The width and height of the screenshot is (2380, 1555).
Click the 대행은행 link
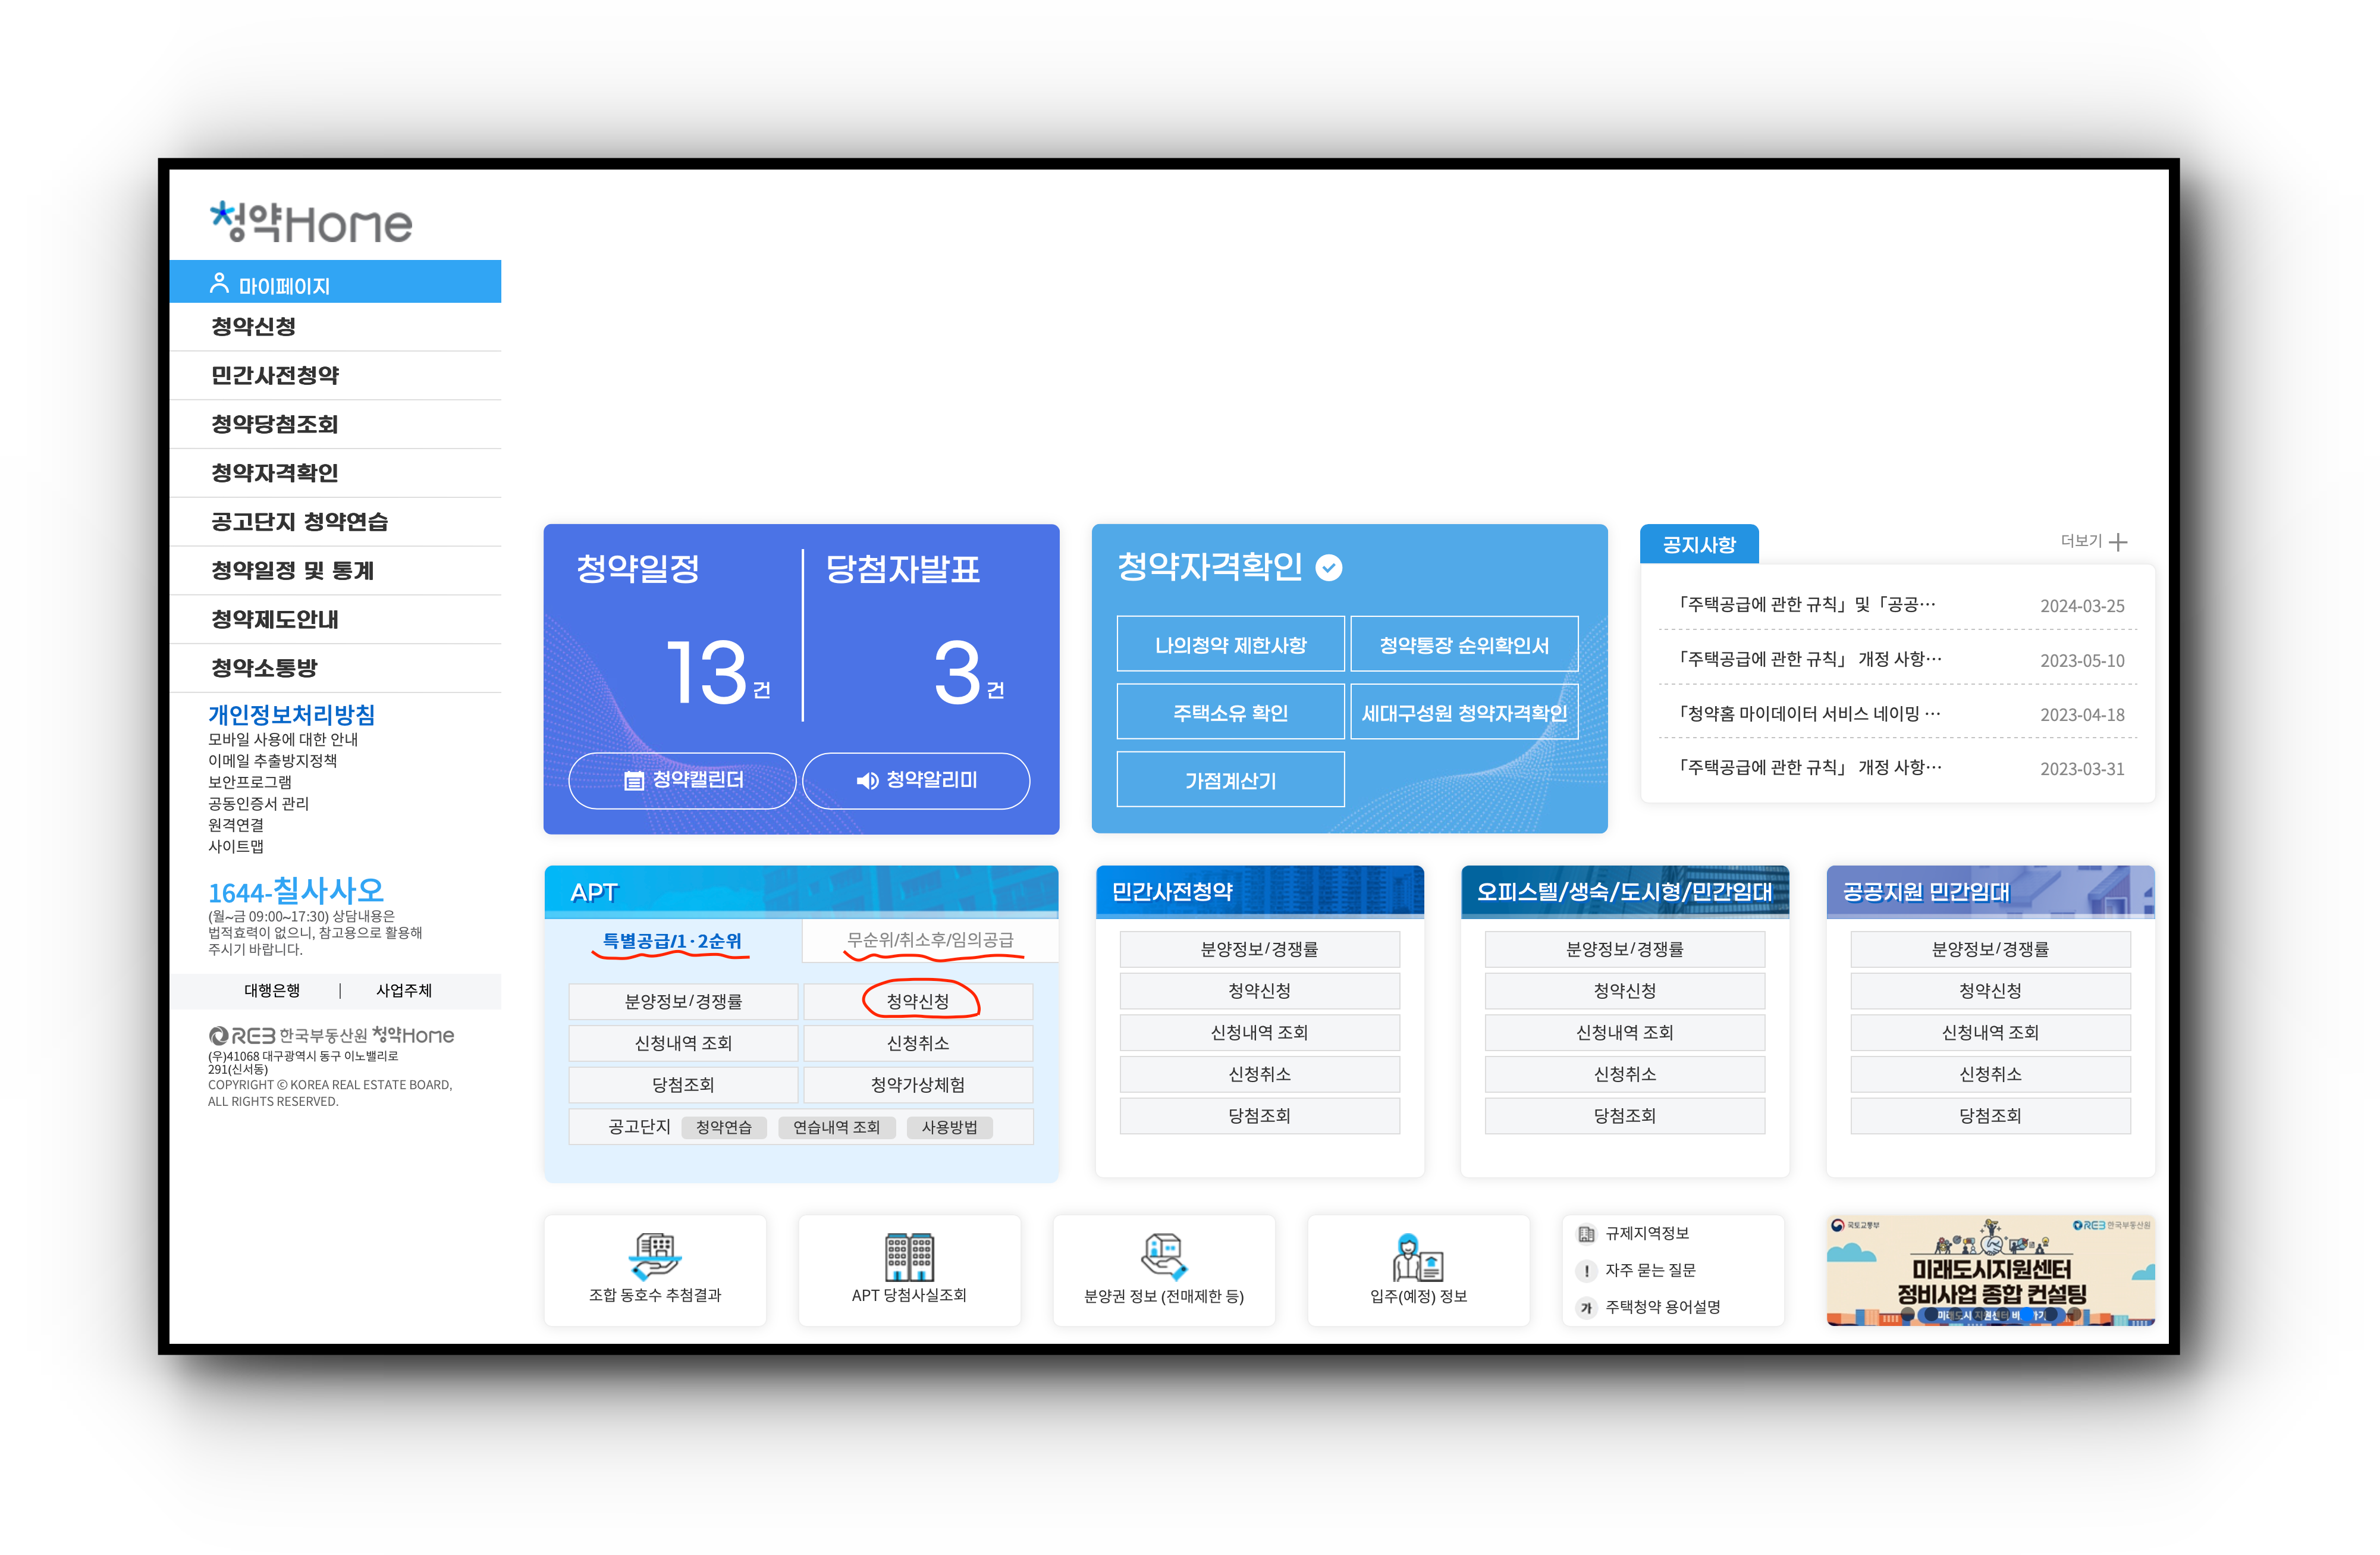(x=272, y=991)
